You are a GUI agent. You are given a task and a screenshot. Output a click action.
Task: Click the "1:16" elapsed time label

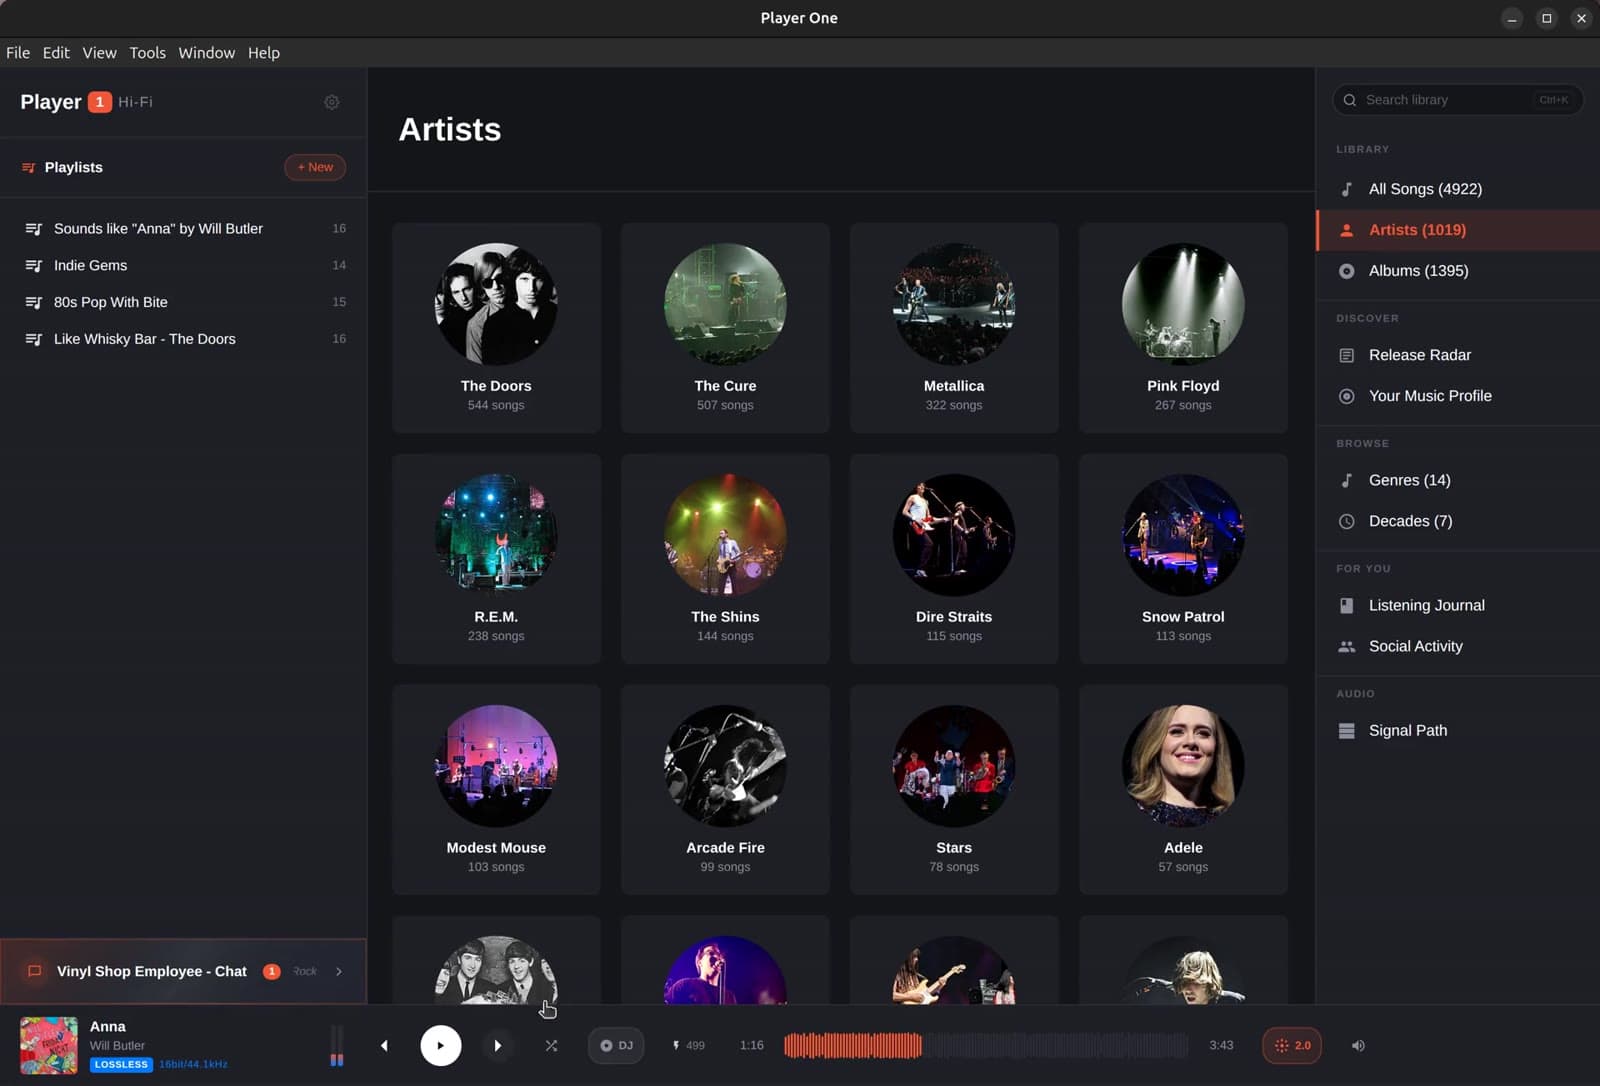coord(752,1045)
